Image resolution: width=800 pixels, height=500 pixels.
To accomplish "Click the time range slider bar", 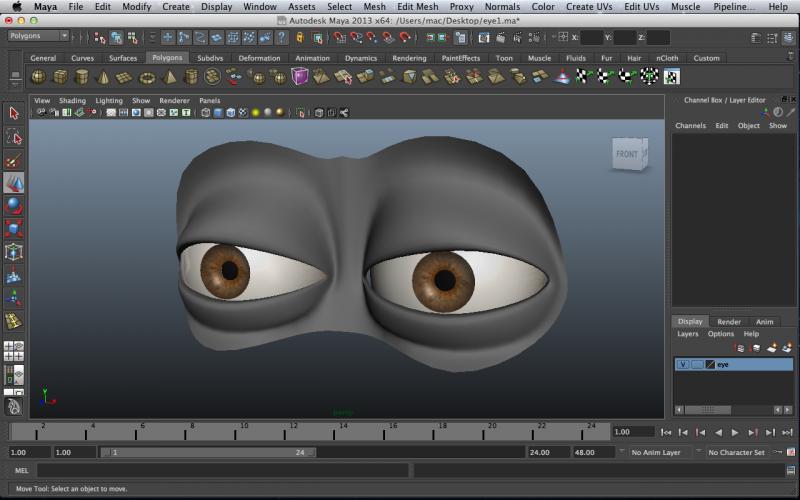I will click(x=210, y=452).
